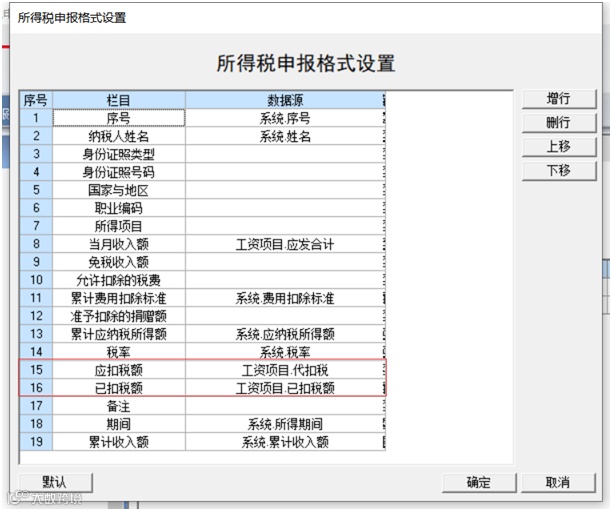Click the 系统.费用扣除标准 data source cell
This screenshot has width=612, height=511.
click(285, 298)
